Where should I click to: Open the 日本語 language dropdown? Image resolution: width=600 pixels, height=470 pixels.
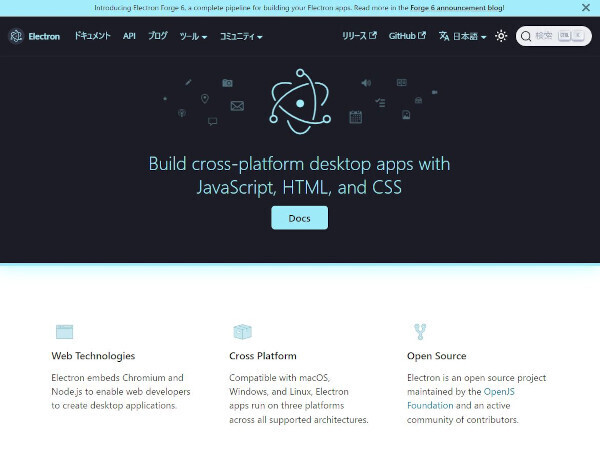click(462, 36)
